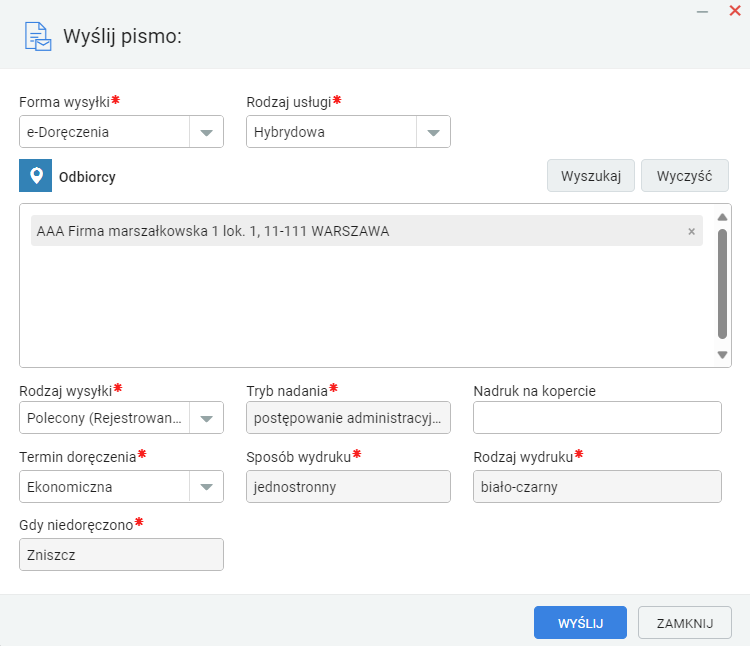The height and width of the screenshot is (646, 750).
Task: Click the ZAMKNIJ button
Action: pyautogui.click(x=684, y=623)
